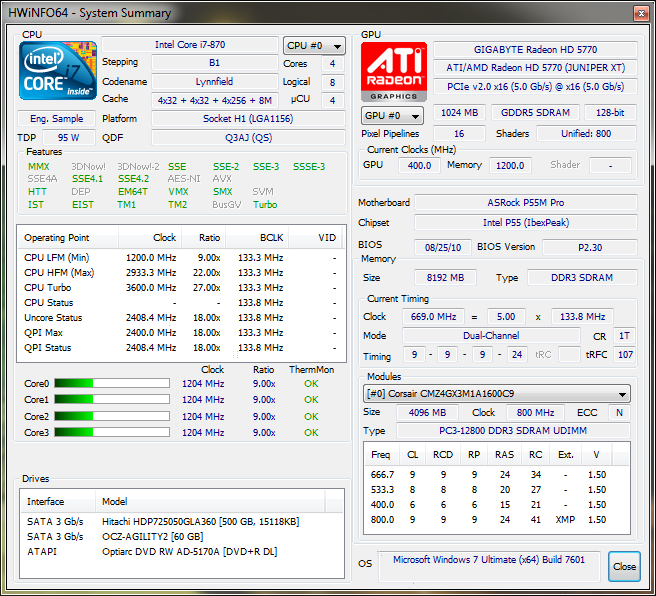Open the GPU #0 selector dropdown
656x596 pixels.
(391, 115)
